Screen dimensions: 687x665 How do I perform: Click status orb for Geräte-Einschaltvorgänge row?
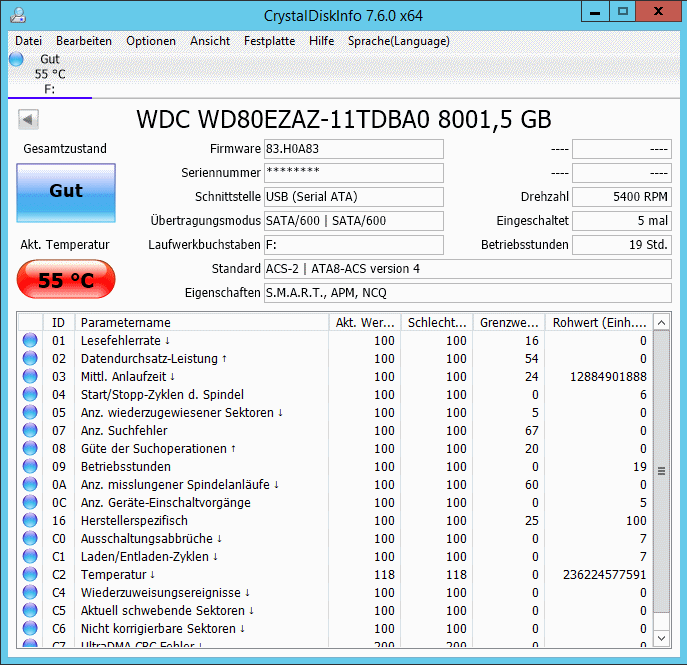tap(30, 502)
